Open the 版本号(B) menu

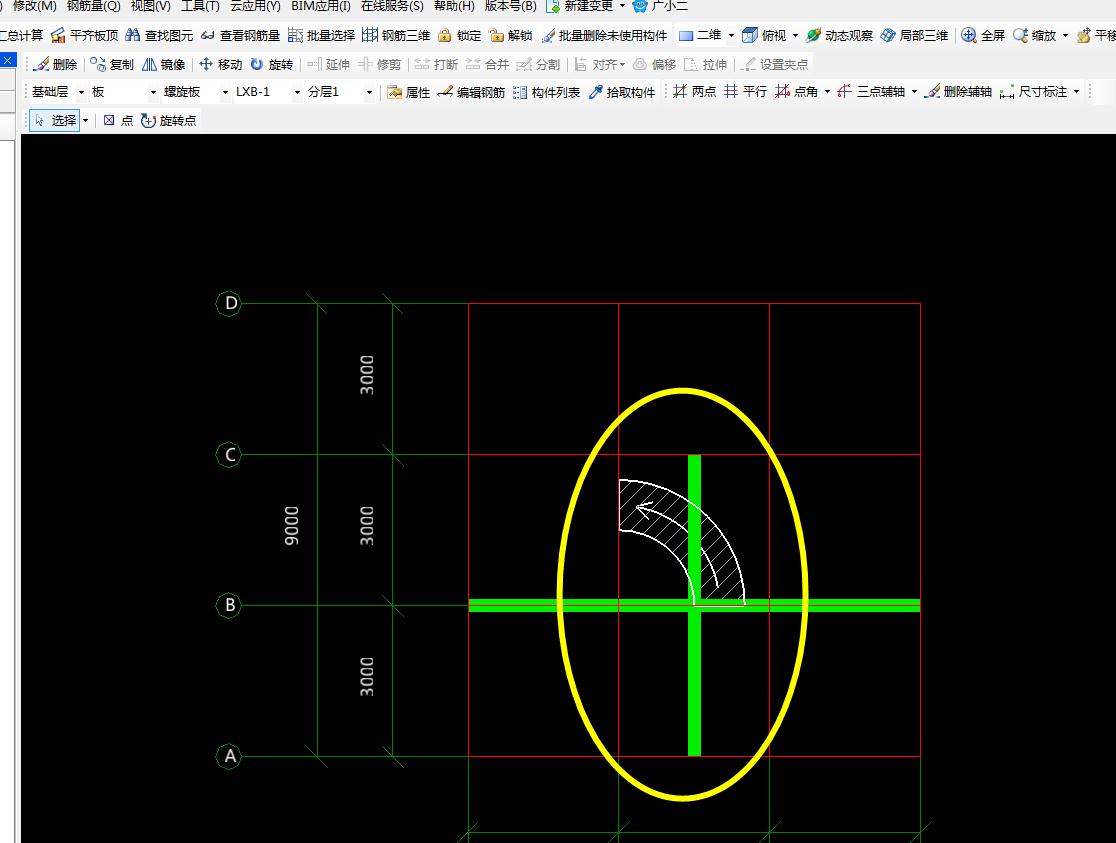tap(510, 6)
